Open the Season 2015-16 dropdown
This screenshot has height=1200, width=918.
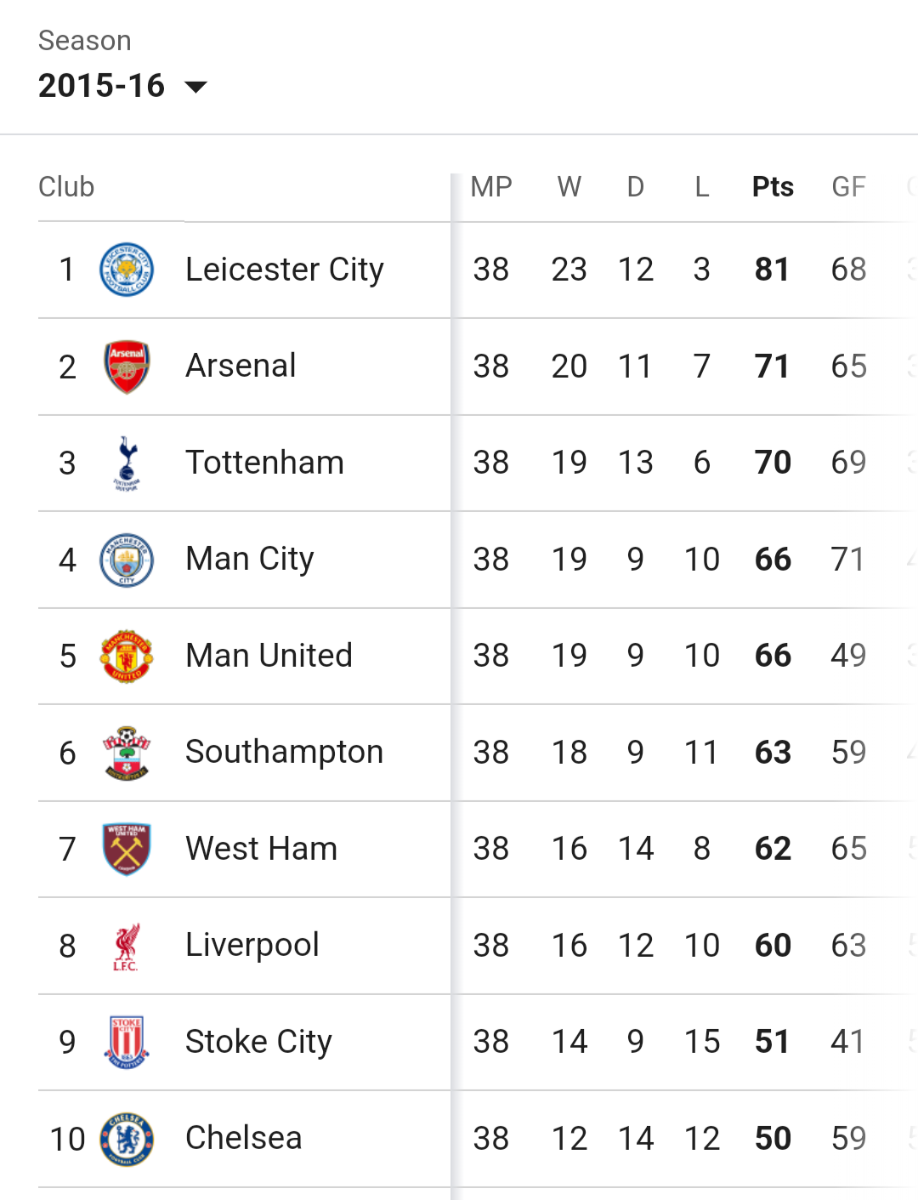[x=101, y=86]
